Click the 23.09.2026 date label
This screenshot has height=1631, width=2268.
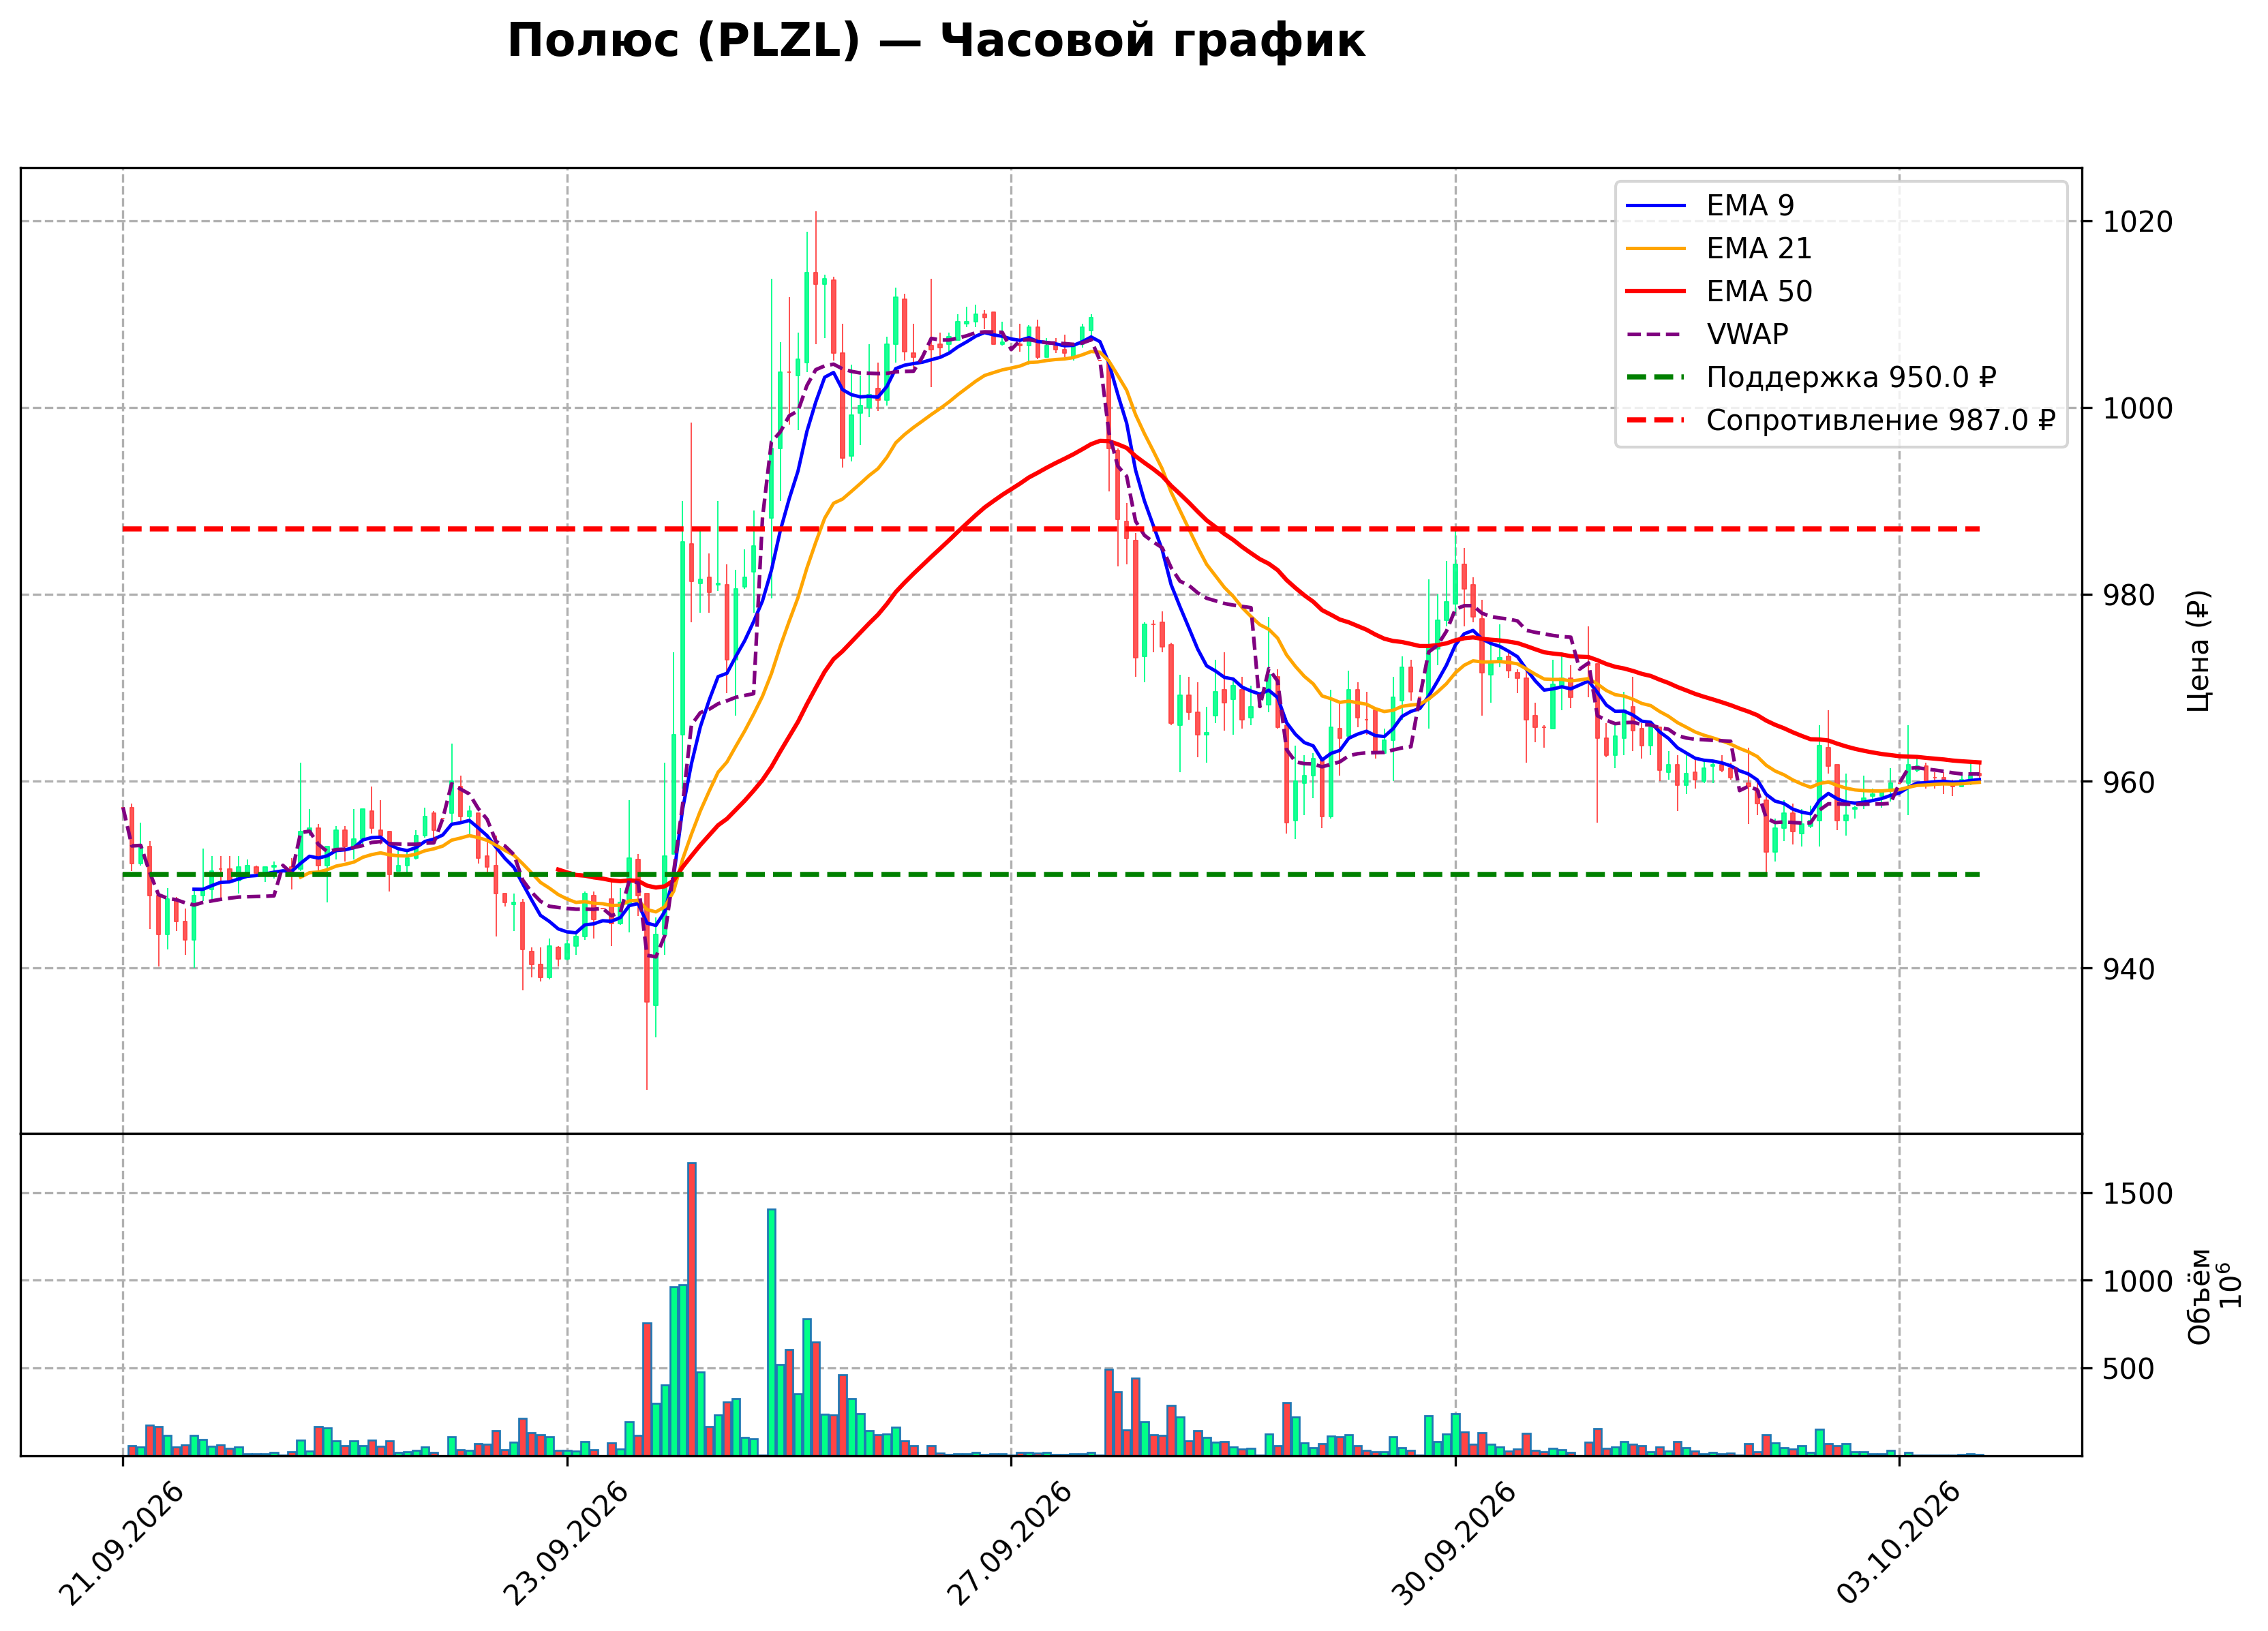(x=566, y=1544)
